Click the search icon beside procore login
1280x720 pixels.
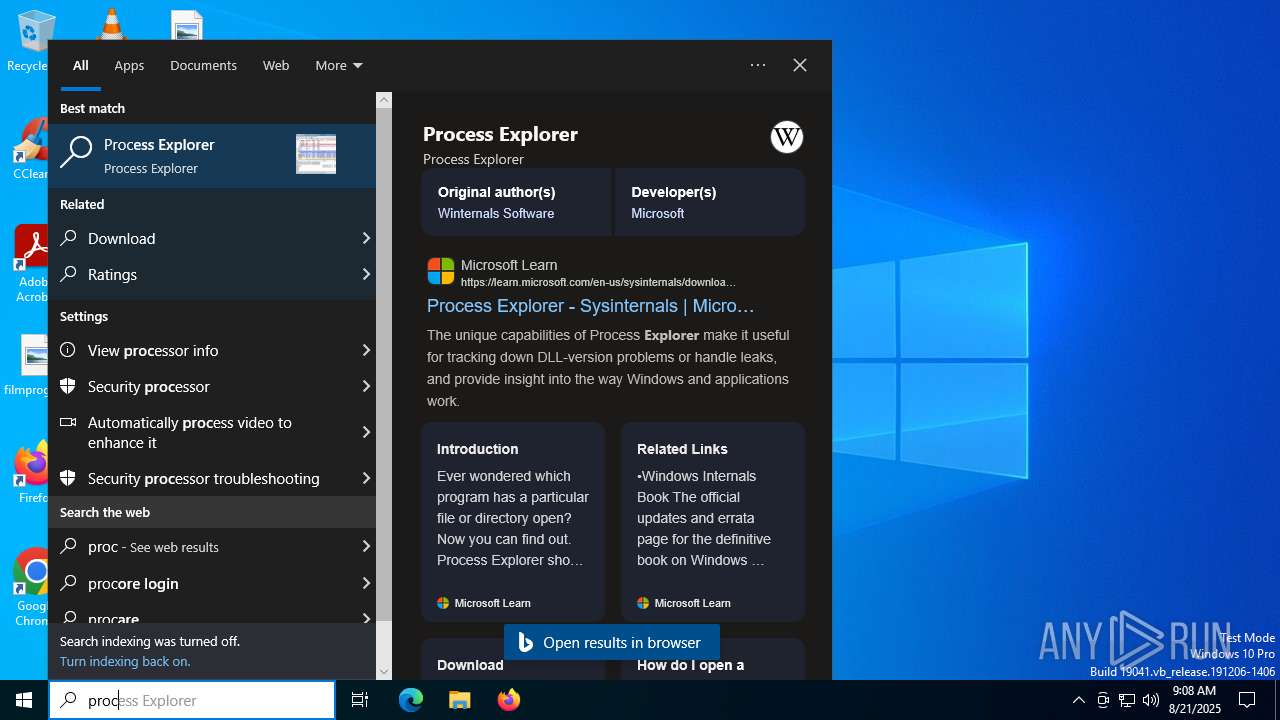68,582
